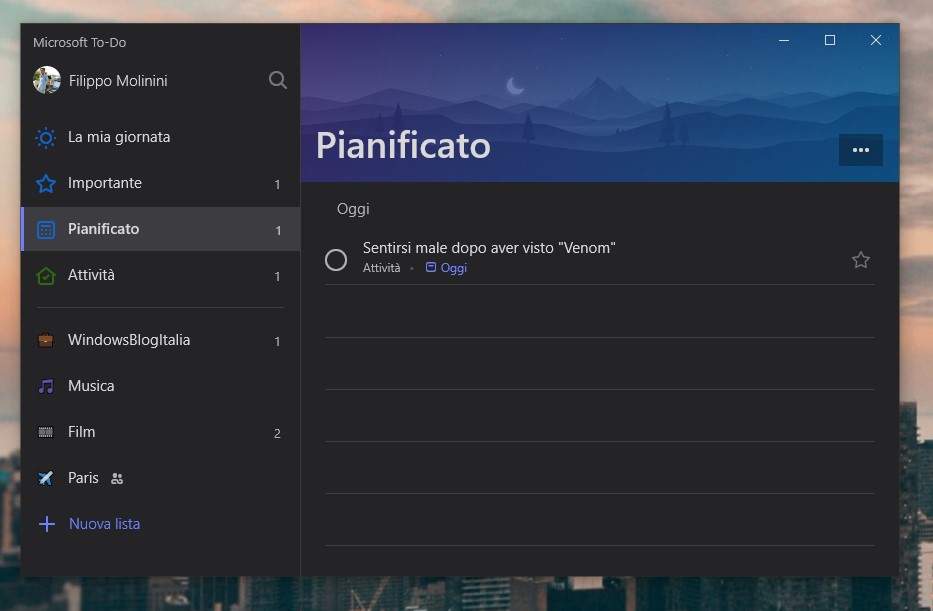Create a list via Nuova lista link
This screenshot has height=611, width=933.
pyautogui.click(x=105, y=524)
